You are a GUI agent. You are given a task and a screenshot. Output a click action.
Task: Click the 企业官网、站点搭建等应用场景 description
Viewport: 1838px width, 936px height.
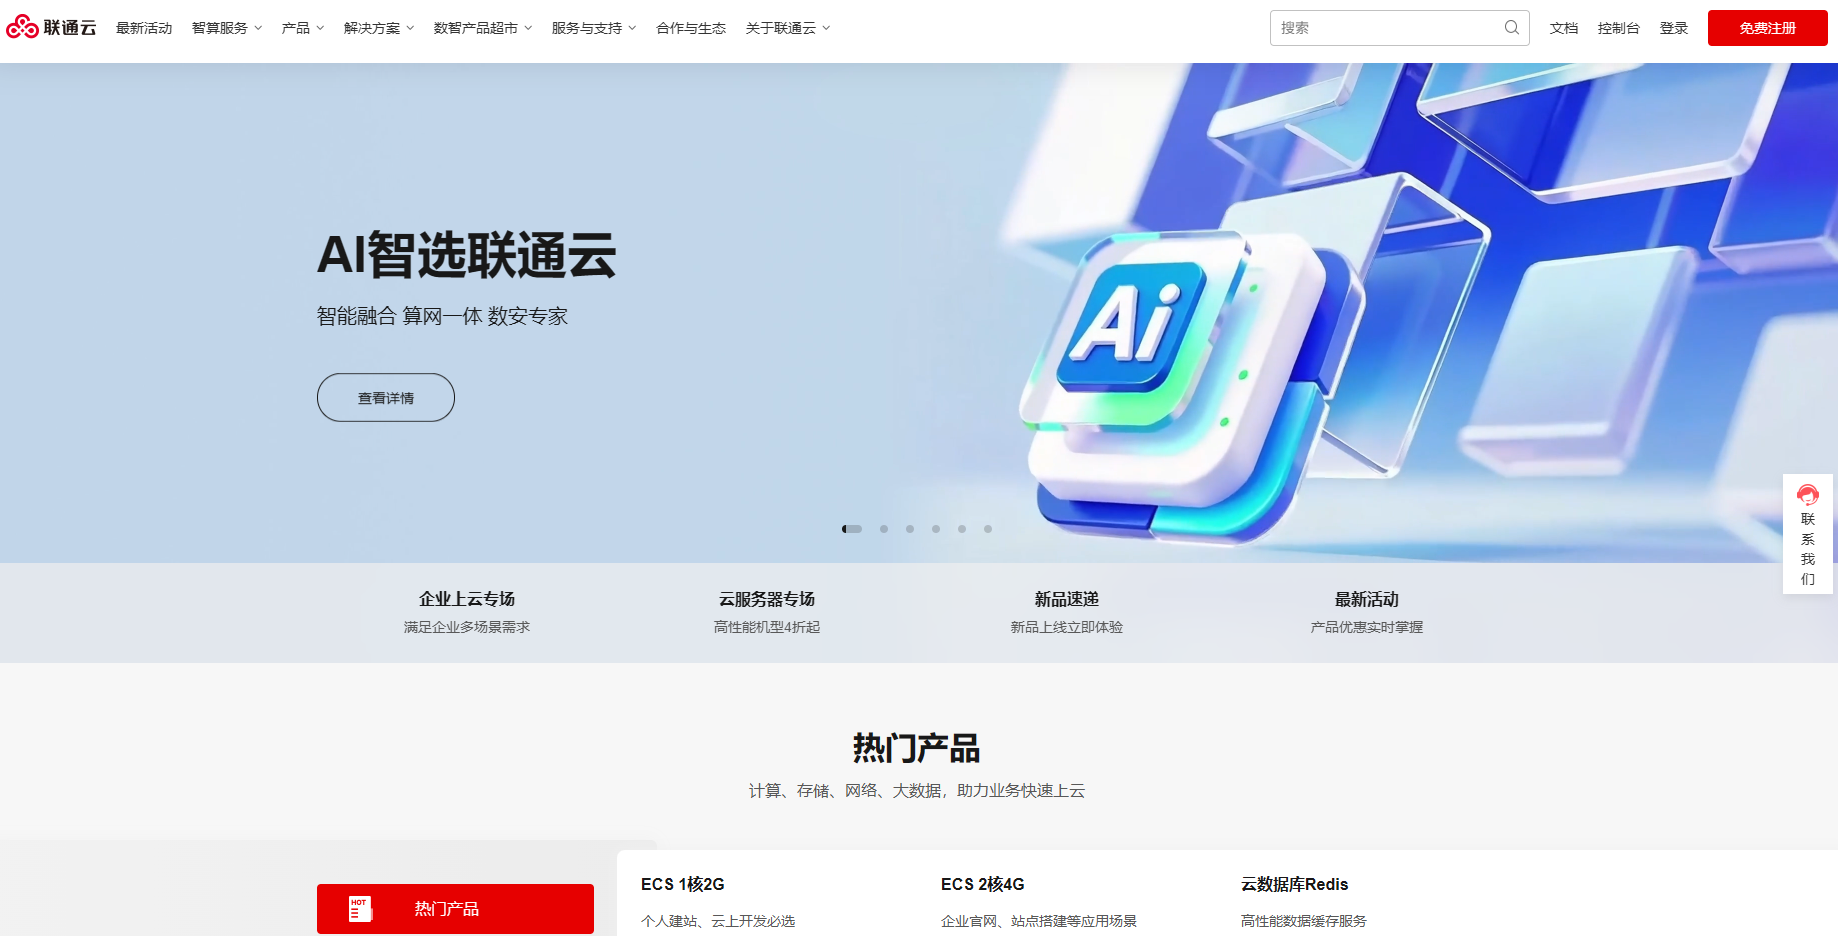(1039, 921)
